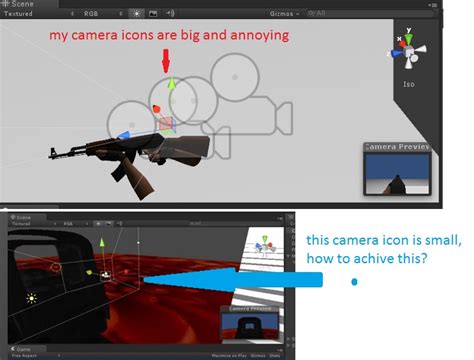Open the RGB dropdown in lower Scene view
The height and width of the screenshot is (360, 474).
75,224
